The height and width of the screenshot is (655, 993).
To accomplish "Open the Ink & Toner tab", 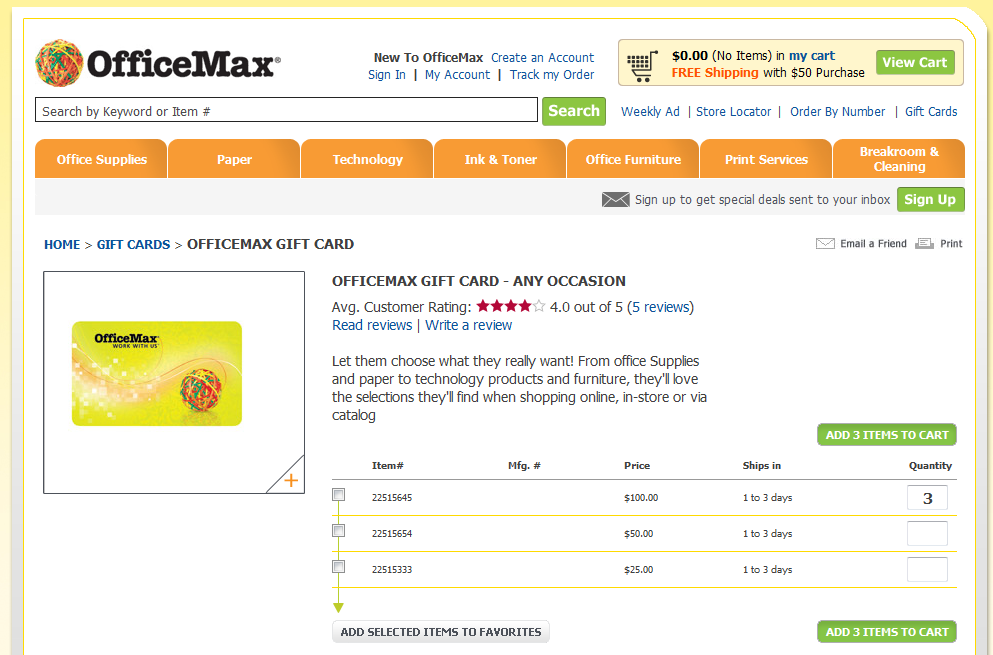I will (500, 159).
